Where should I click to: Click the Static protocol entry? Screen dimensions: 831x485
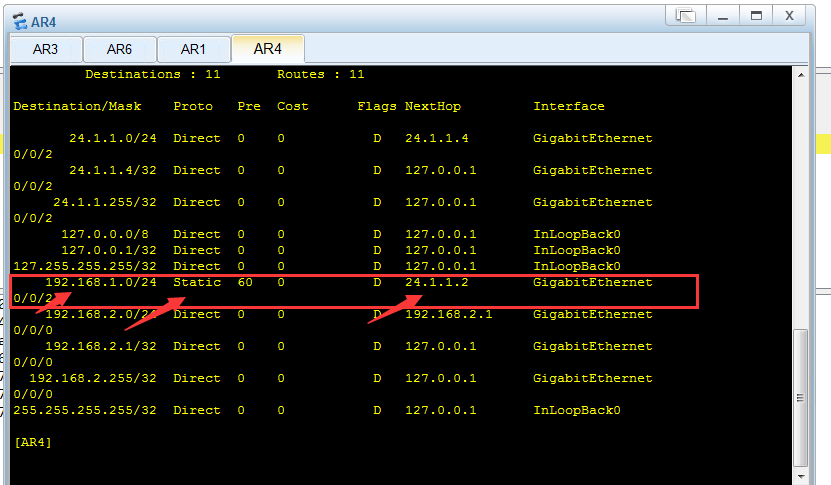click(x=197, y=282)
